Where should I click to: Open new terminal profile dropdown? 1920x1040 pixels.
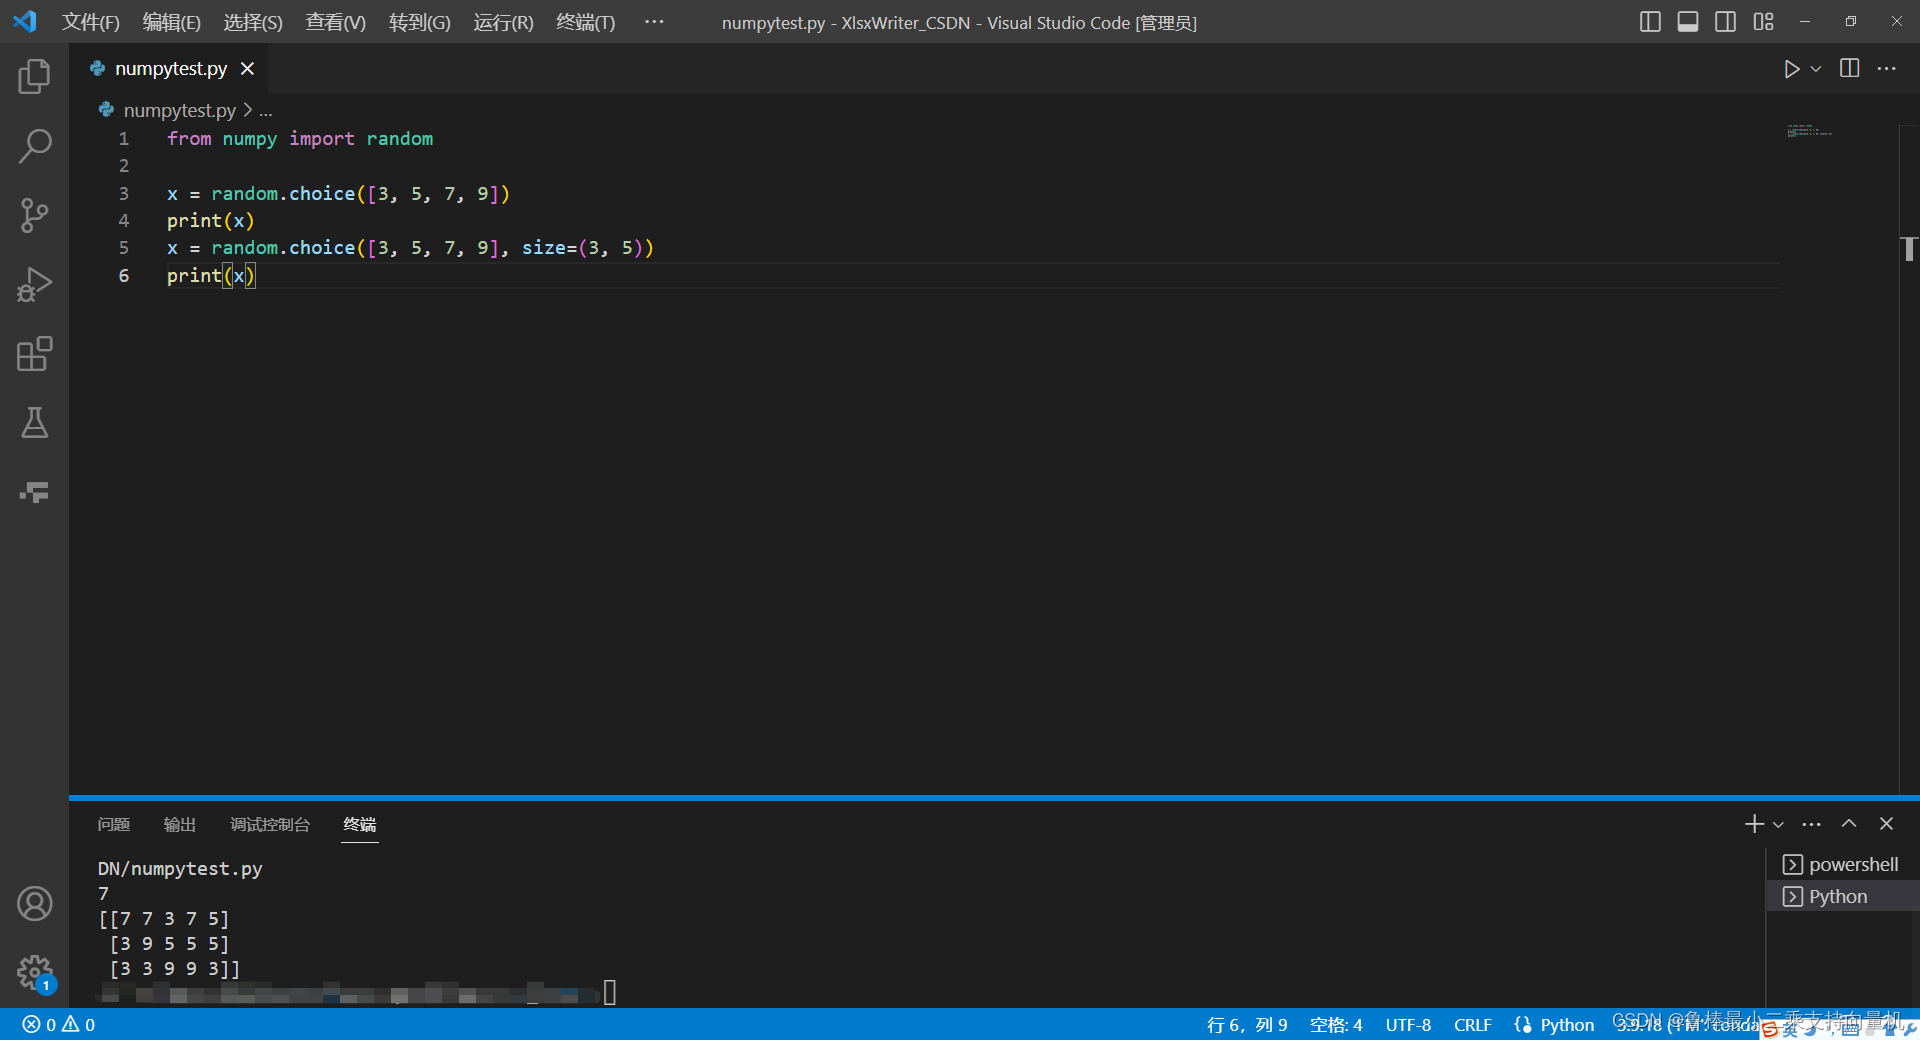pyautogui.click(x=1778, y=825)
